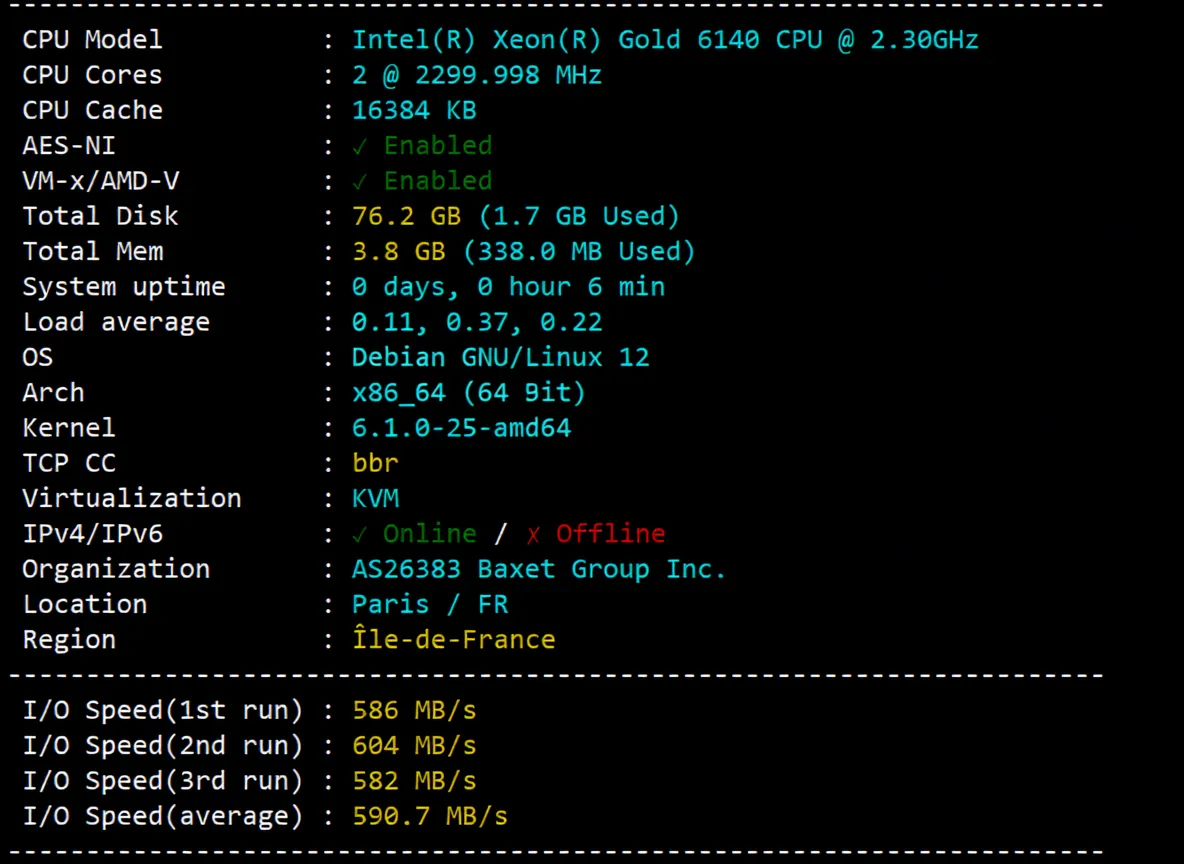Click the IPv4/IPv6 label
1184x864 pixels.
(x=92, y=534)
